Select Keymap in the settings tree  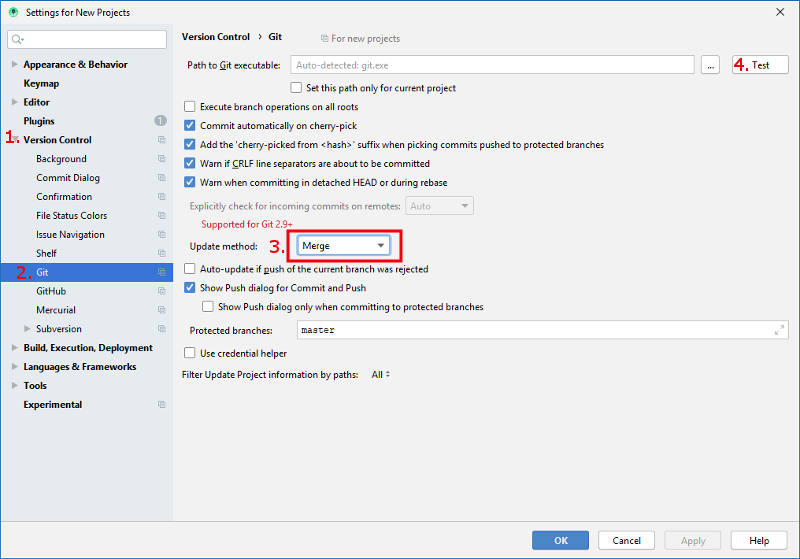[41, 83]
